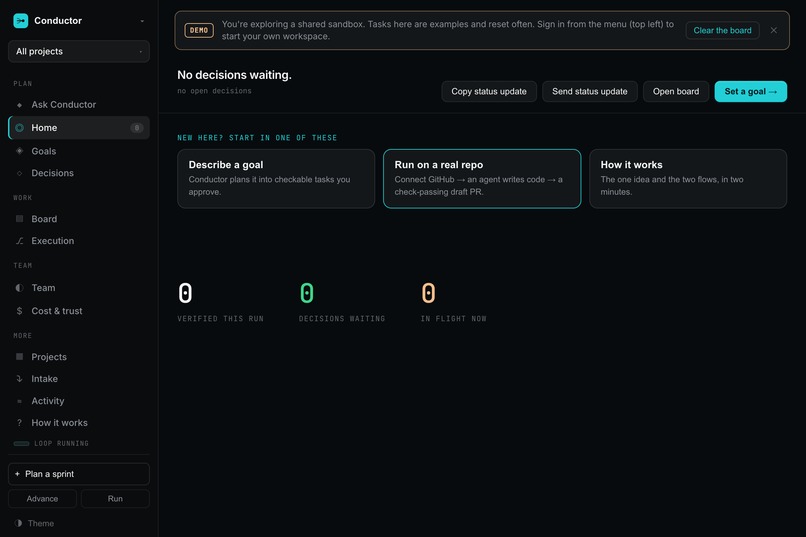Toggle the Theme half-moon icon
The width and height of the screenshot is (806, 537).
click(x=19, y=523)
